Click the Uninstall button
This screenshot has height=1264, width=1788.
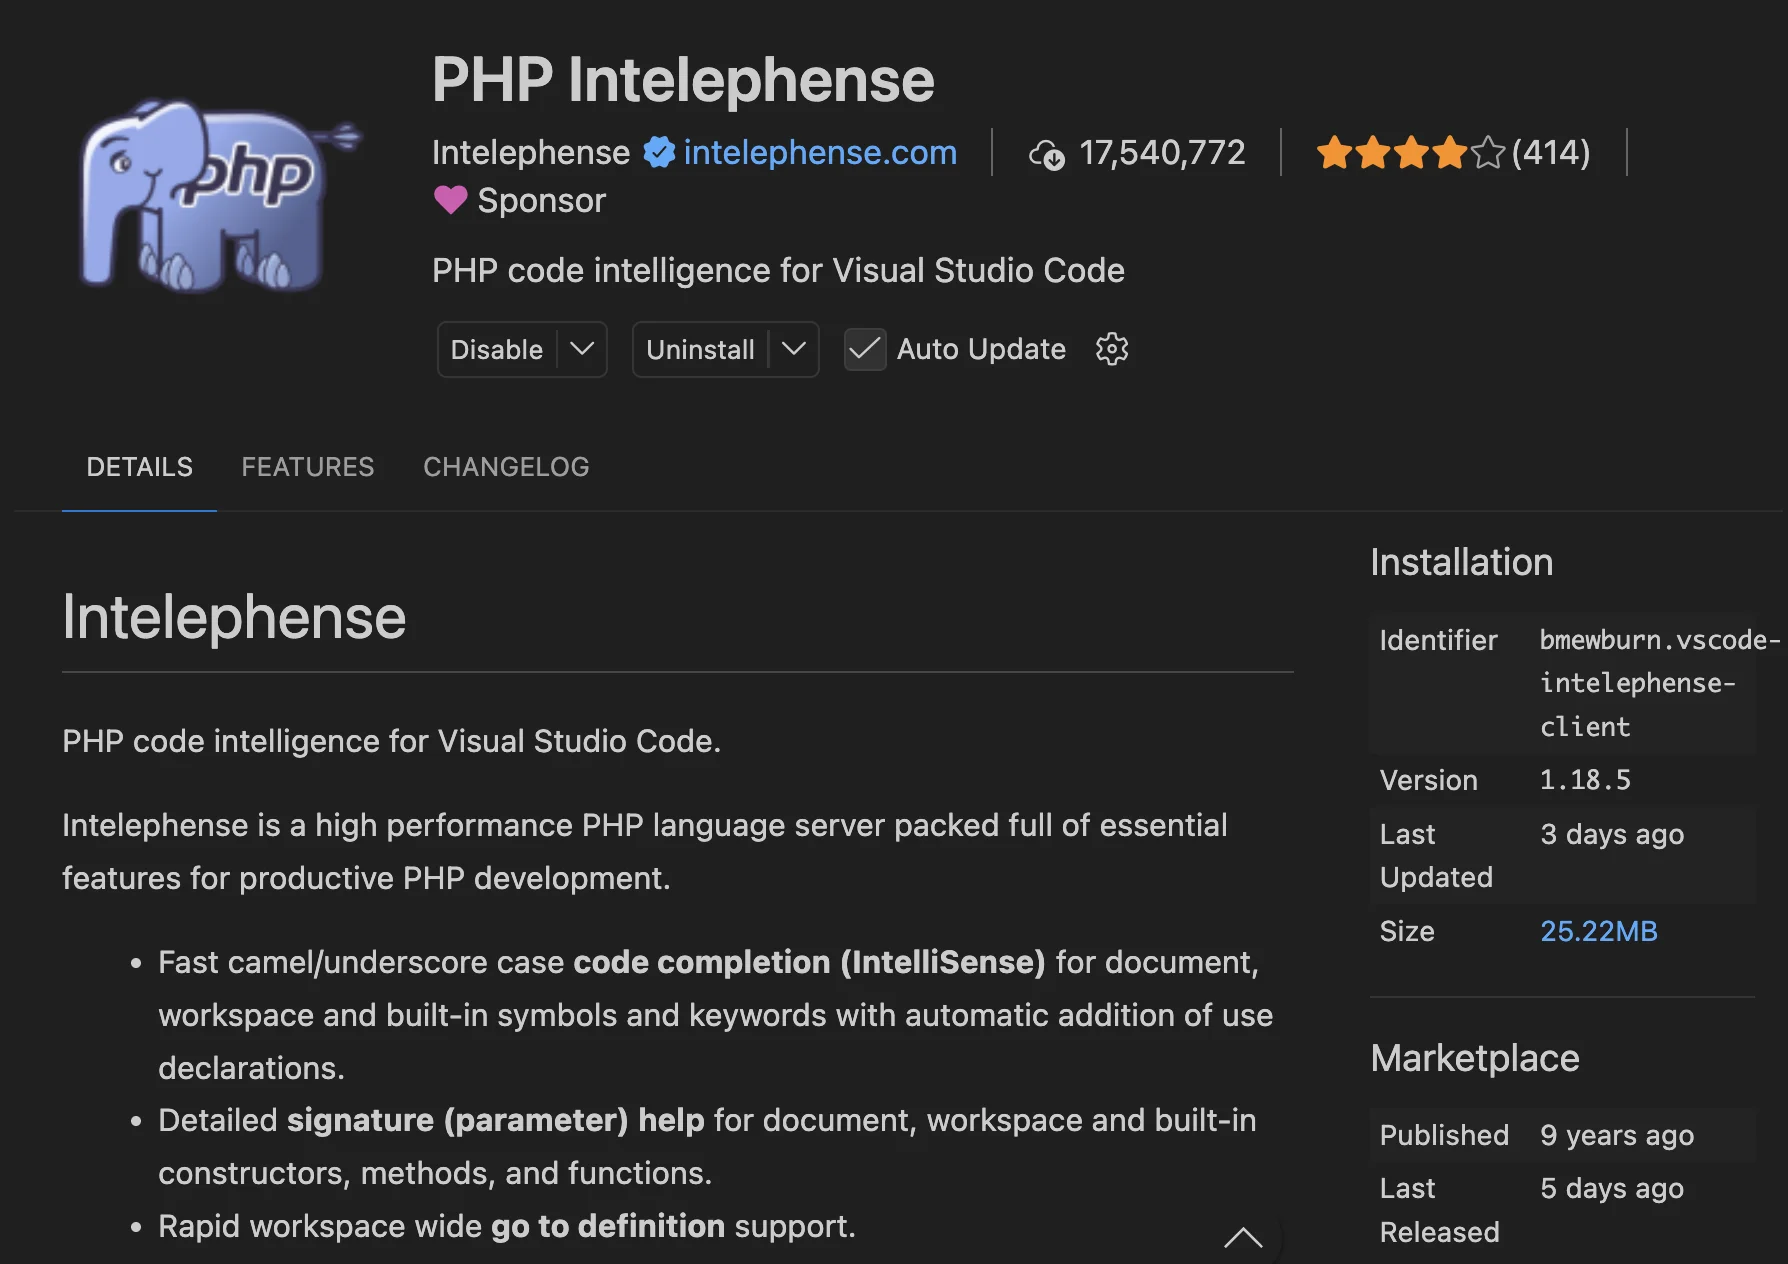[x=700, y=349]
